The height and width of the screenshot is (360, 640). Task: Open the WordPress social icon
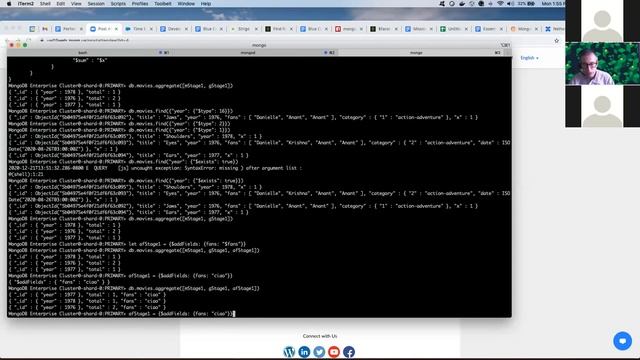coord(289,352)
